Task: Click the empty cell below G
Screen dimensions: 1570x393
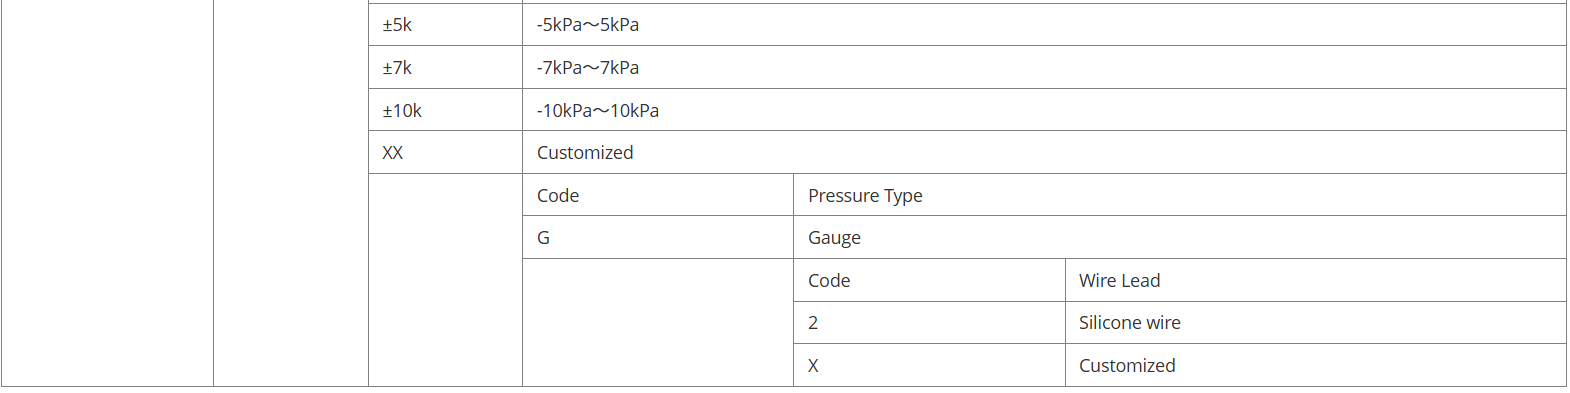Action: pyautogui.click(x=658, y=322)
